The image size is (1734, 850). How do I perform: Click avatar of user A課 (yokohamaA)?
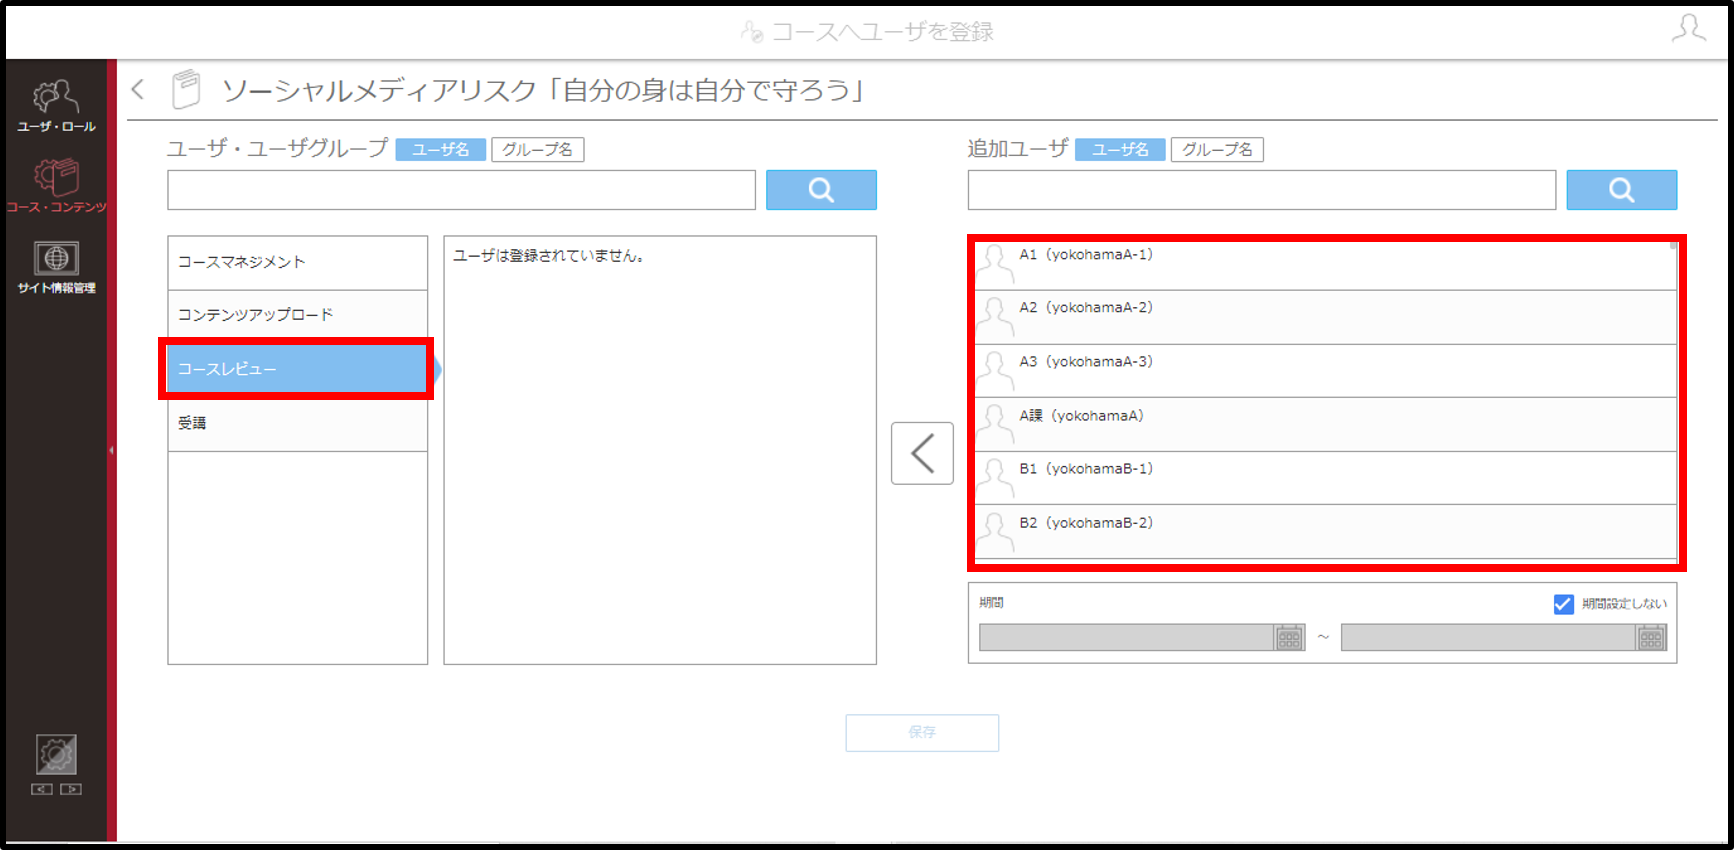[995, 425]
